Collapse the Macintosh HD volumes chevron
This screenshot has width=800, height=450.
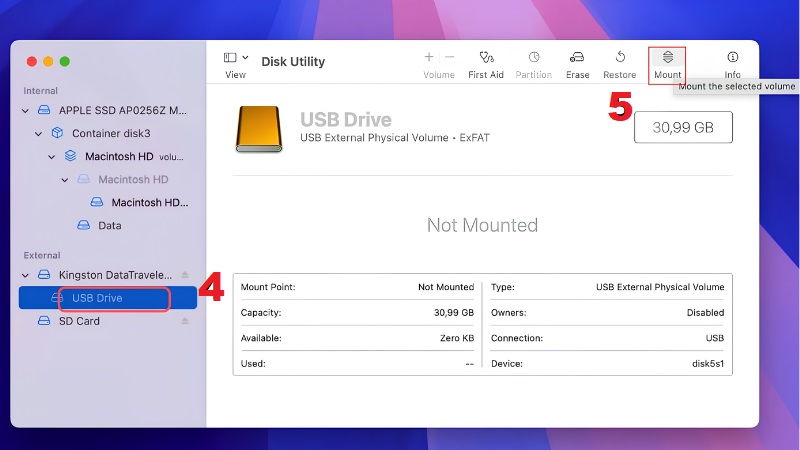pos(52,157)
